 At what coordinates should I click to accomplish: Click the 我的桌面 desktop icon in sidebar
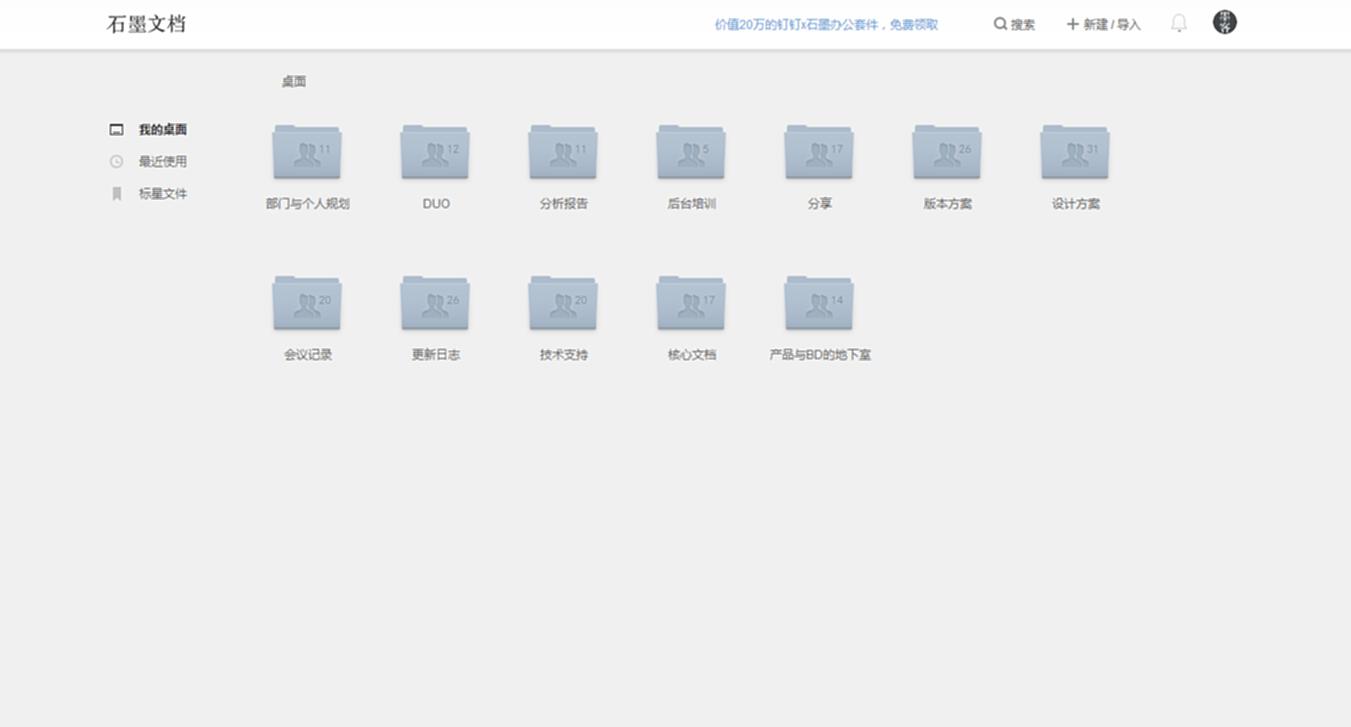(x=117, y=130)
